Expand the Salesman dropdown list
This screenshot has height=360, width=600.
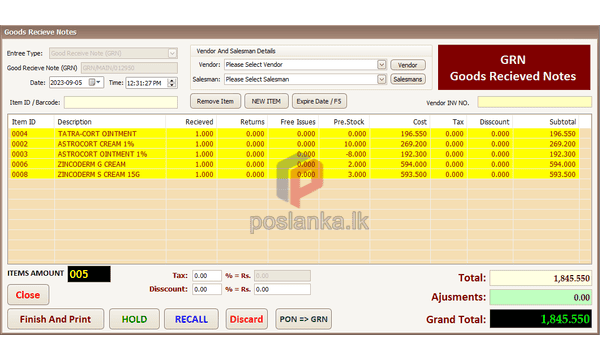tap(382, 79)
